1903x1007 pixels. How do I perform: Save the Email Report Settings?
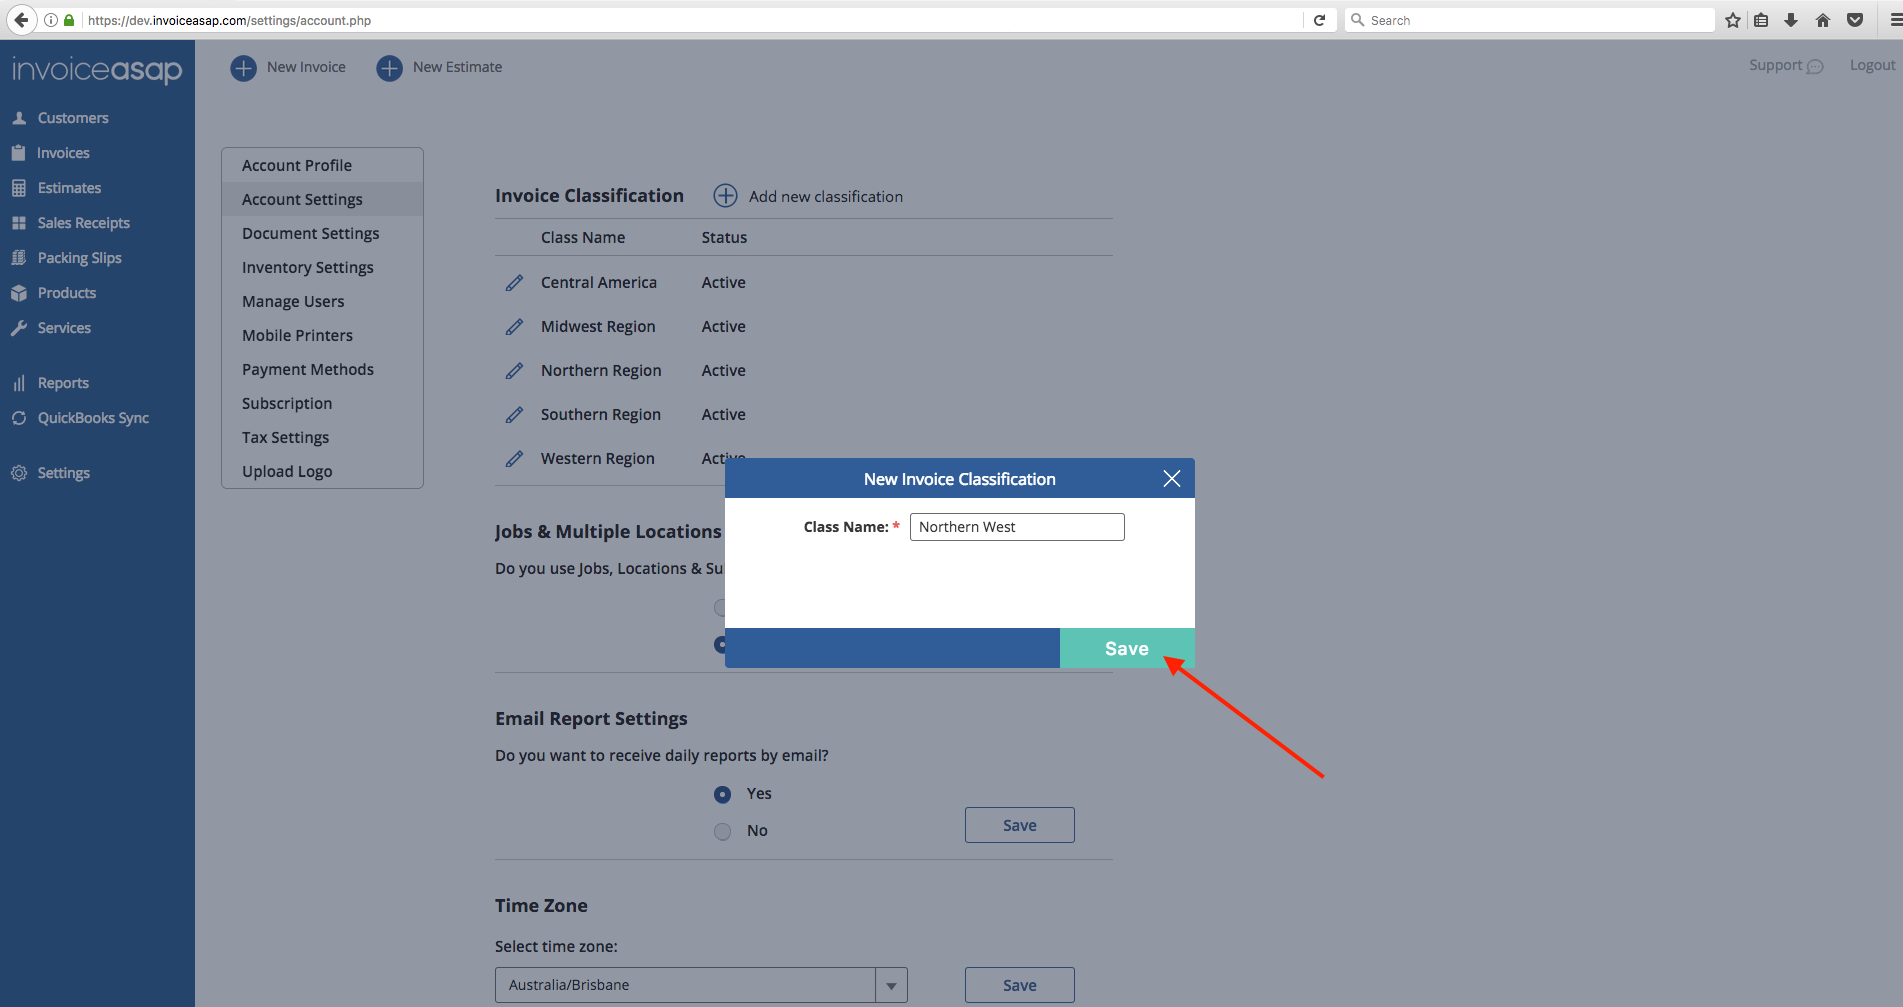point(1019,825)
